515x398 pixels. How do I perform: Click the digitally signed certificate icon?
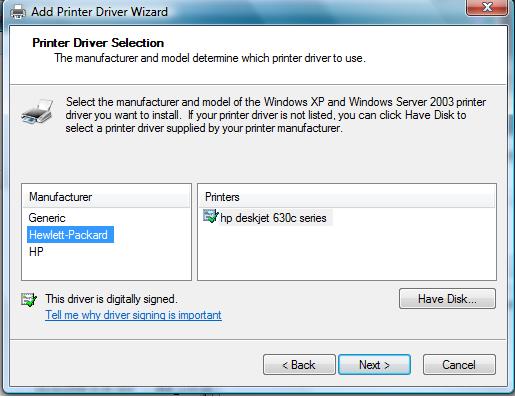(29, 300)
